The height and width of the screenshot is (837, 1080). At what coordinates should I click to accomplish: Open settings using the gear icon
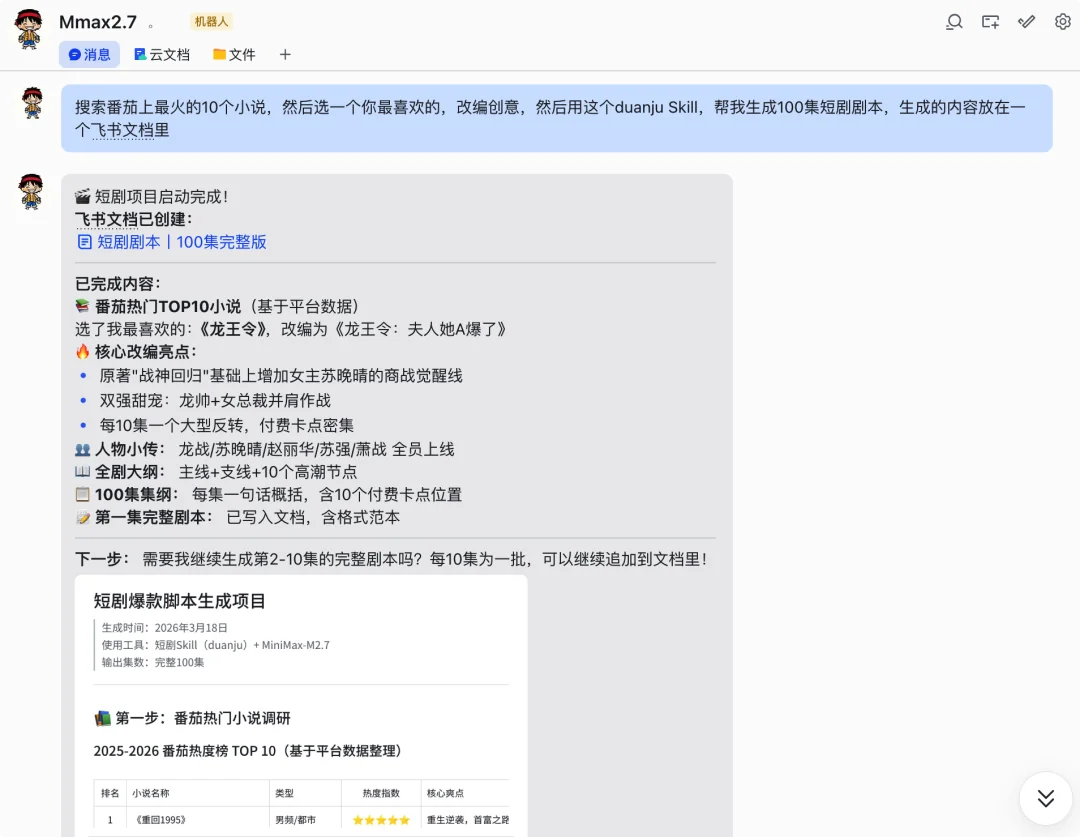pos(1062,21)
